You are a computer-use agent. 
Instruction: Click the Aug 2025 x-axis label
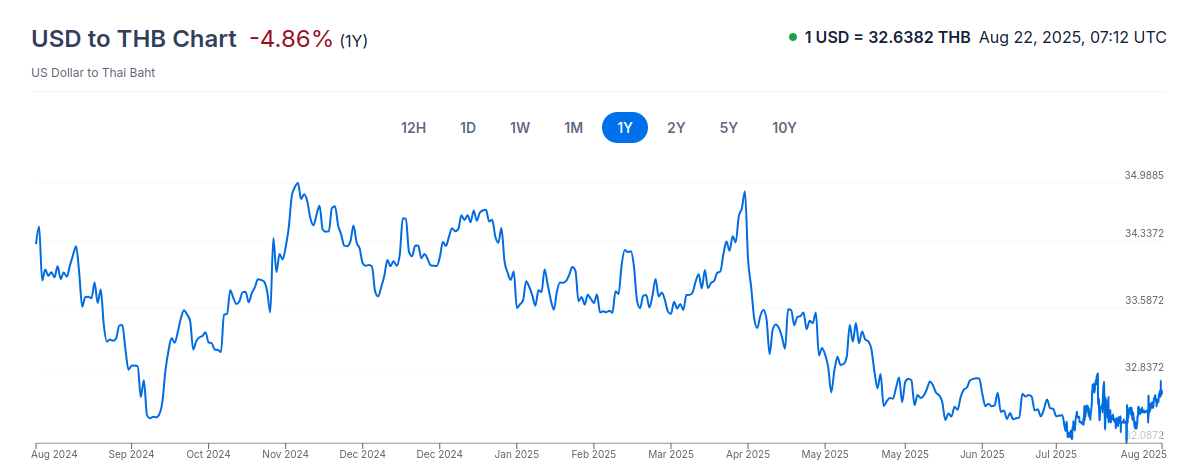1142,455
